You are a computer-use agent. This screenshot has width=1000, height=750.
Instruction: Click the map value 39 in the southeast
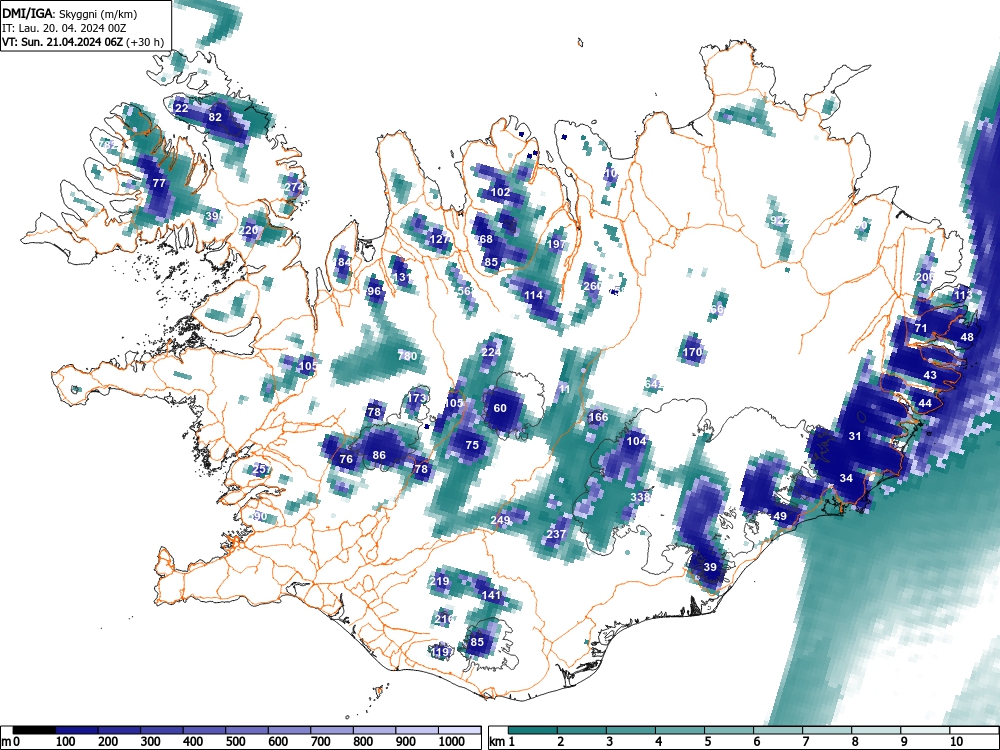click(x=710, y=567)
